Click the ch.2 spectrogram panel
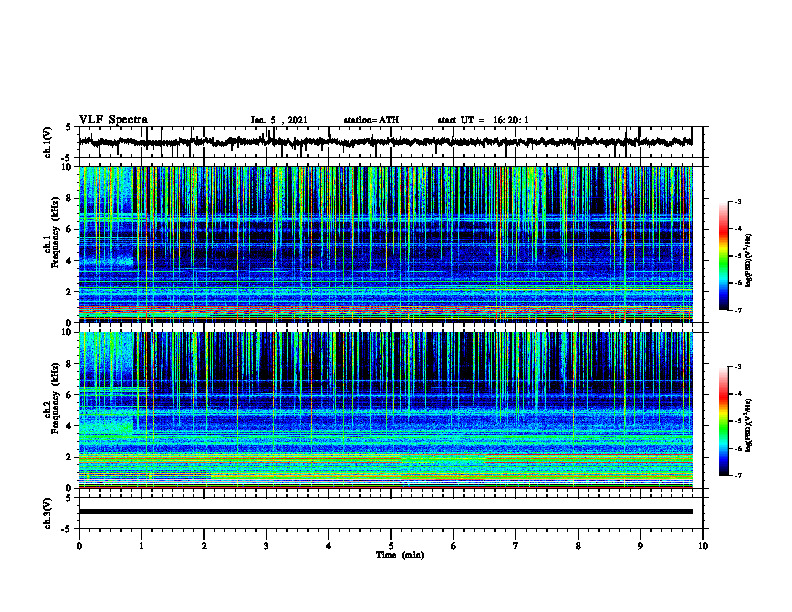This screenshot has height=612, width=792. 386,410
